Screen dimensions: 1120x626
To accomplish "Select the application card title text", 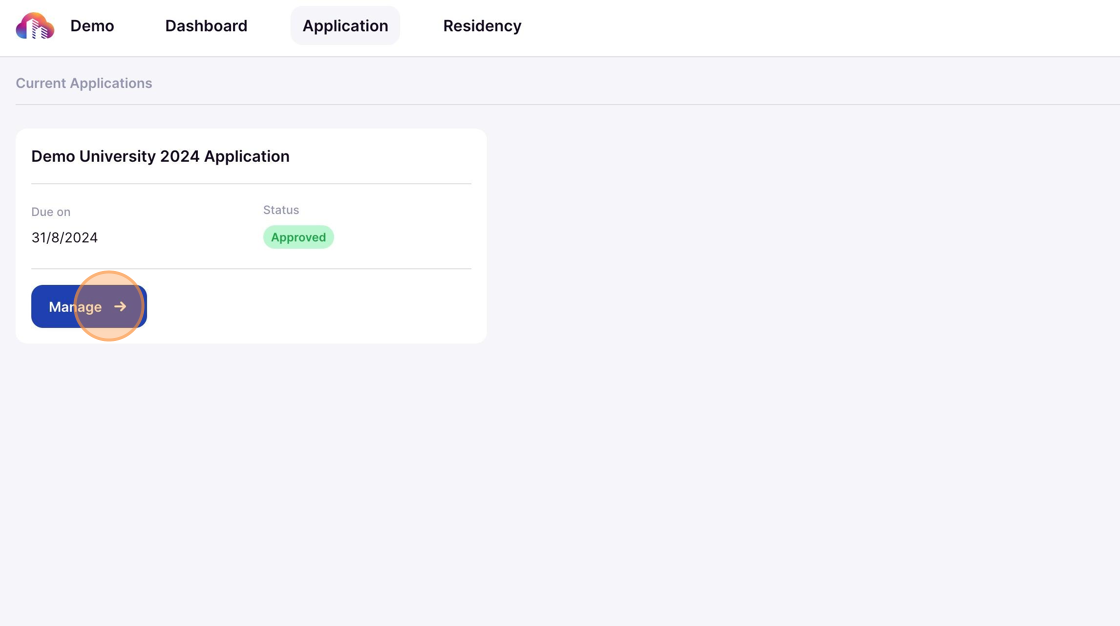I will pyautogui.click(x=160, y=156).
